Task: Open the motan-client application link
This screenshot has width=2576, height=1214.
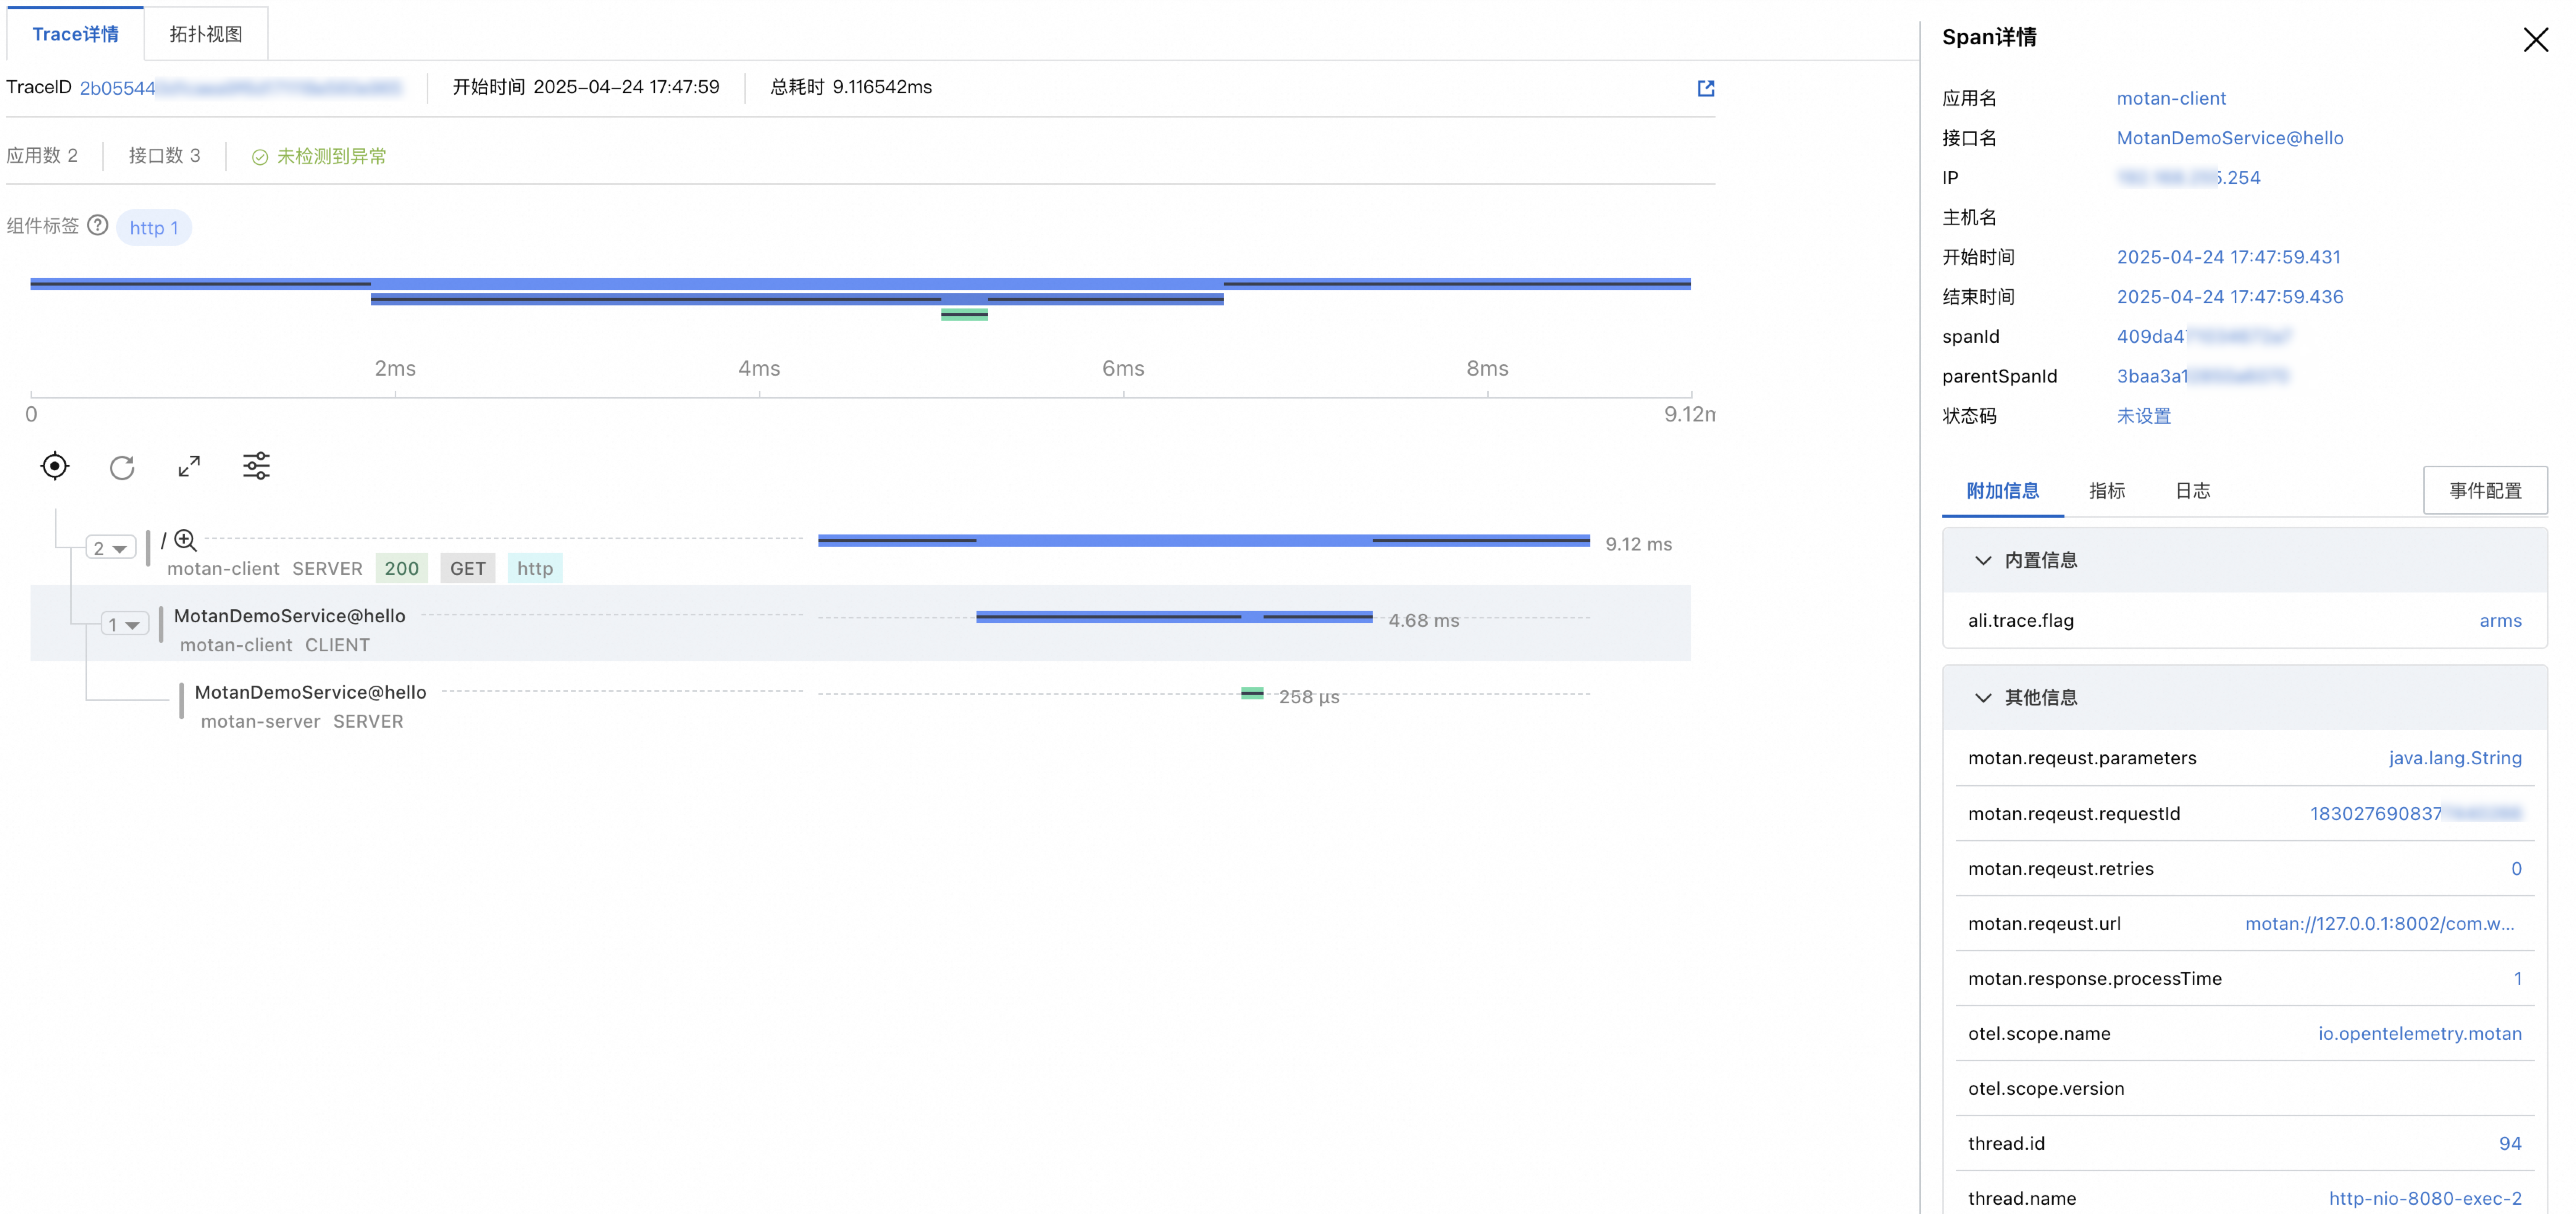Action: 2171,98
